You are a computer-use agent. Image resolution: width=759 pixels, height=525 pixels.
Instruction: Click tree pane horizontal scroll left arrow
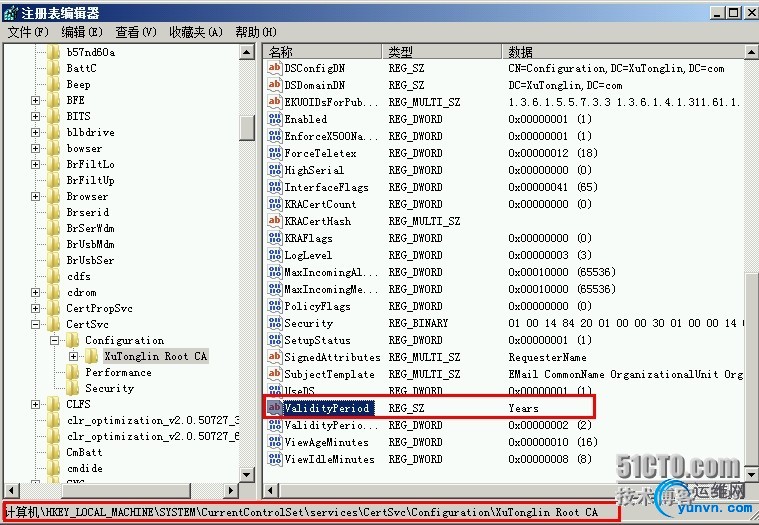tap(12, 490)
